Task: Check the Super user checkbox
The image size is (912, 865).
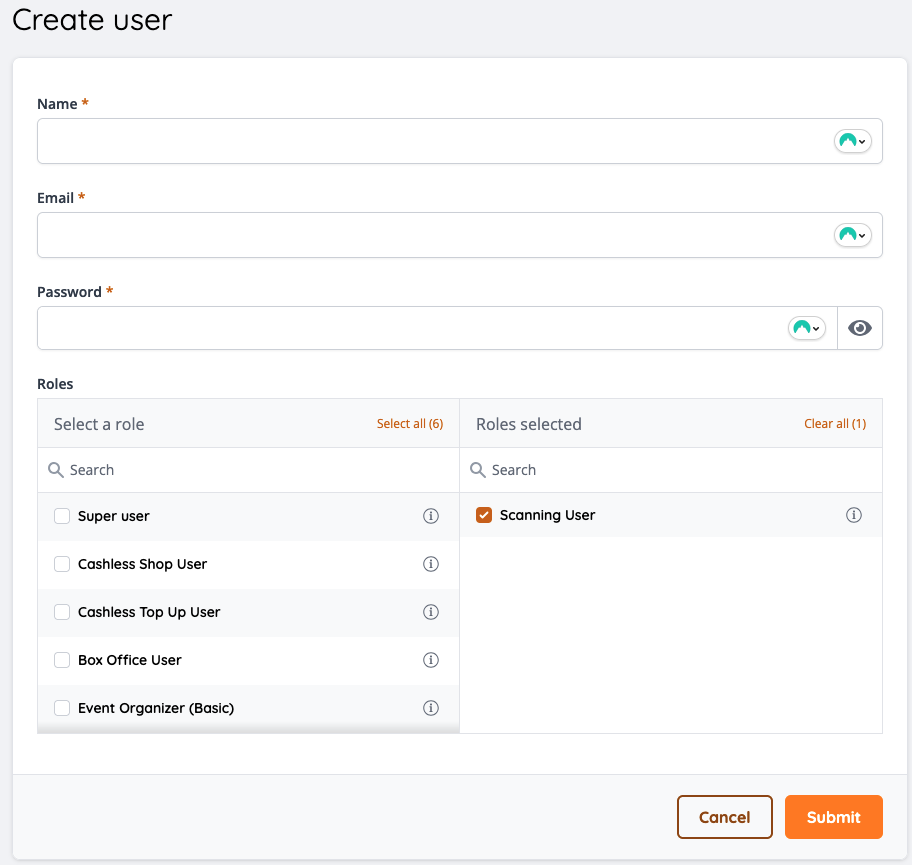Action: point(62,516)
